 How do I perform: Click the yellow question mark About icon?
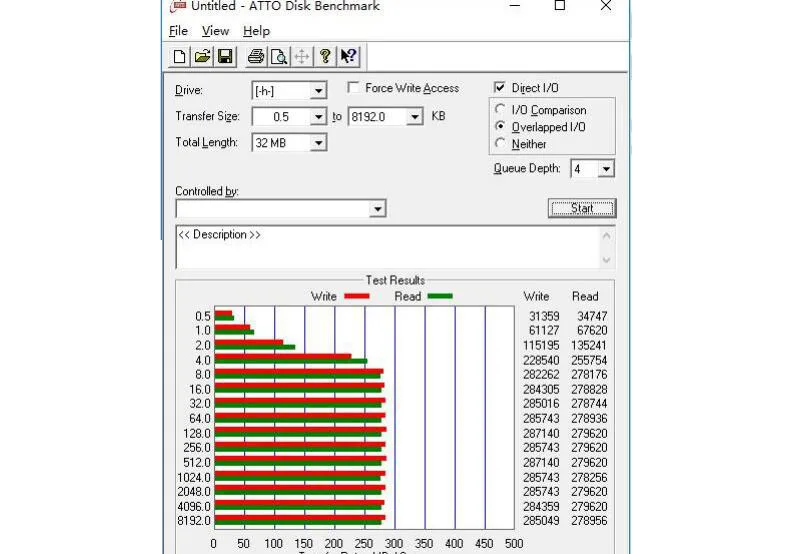coord(325,56)
